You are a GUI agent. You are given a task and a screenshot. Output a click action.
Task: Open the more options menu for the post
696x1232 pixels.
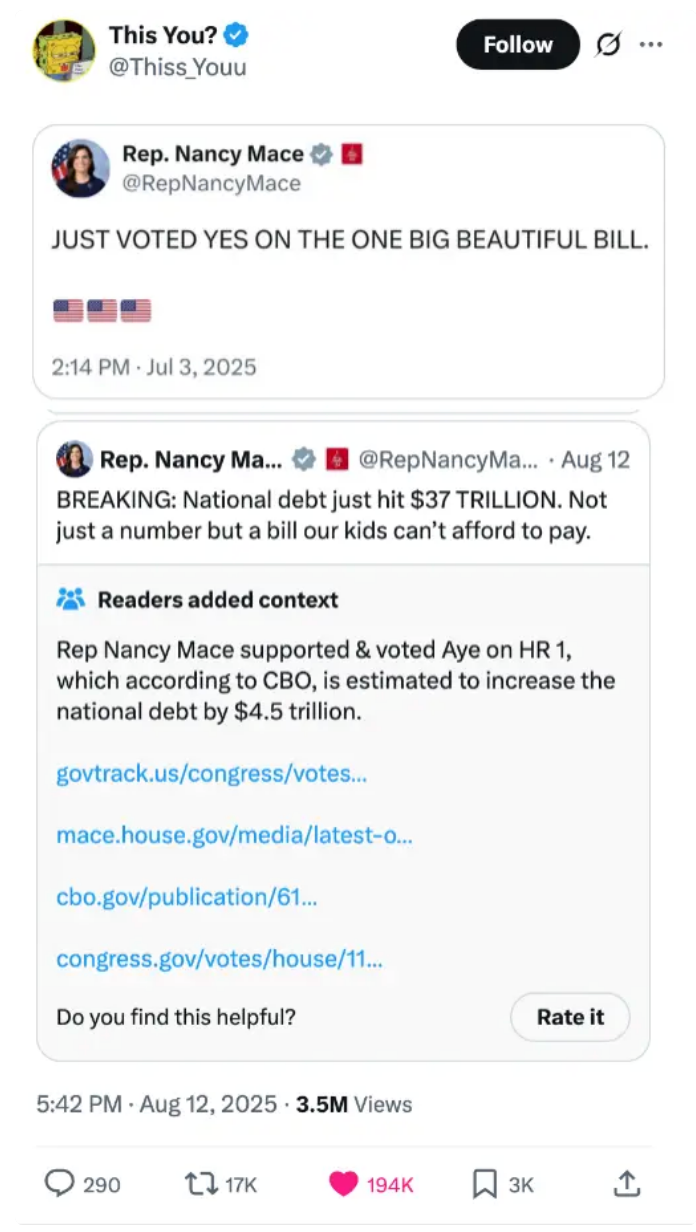651,45
